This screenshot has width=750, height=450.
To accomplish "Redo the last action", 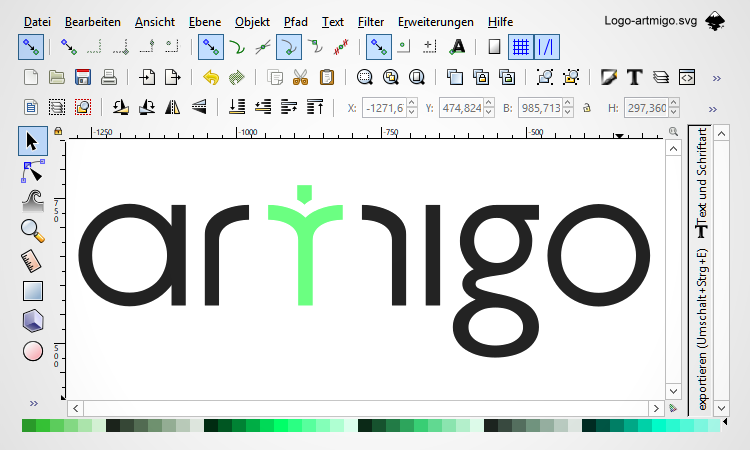I will (x=237, y=77).
